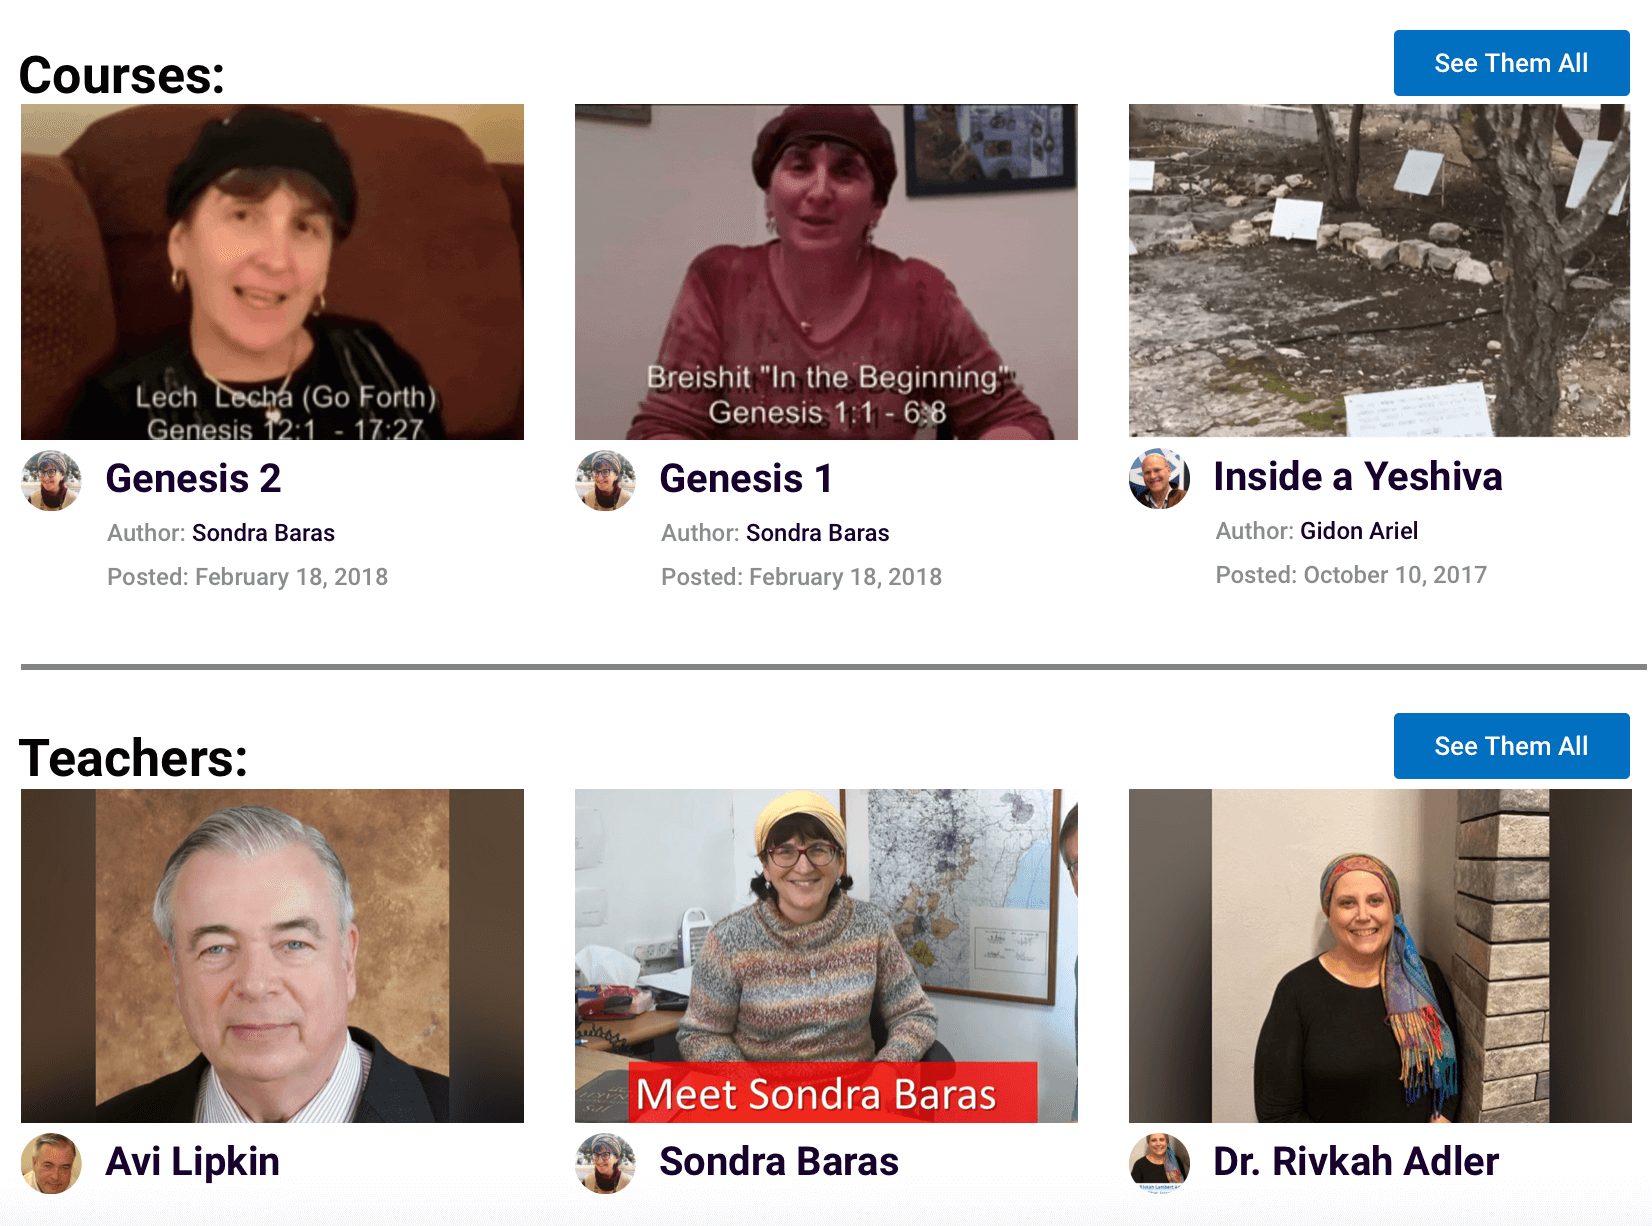Open the Genesis 1 course title link

click(x=746, y=479)
